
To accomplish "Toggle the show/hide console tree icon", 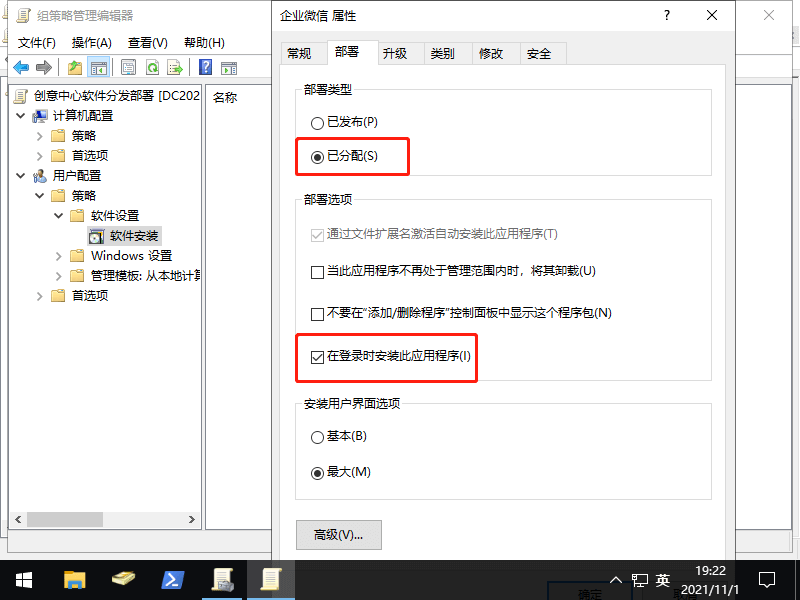I will [98, 67].
